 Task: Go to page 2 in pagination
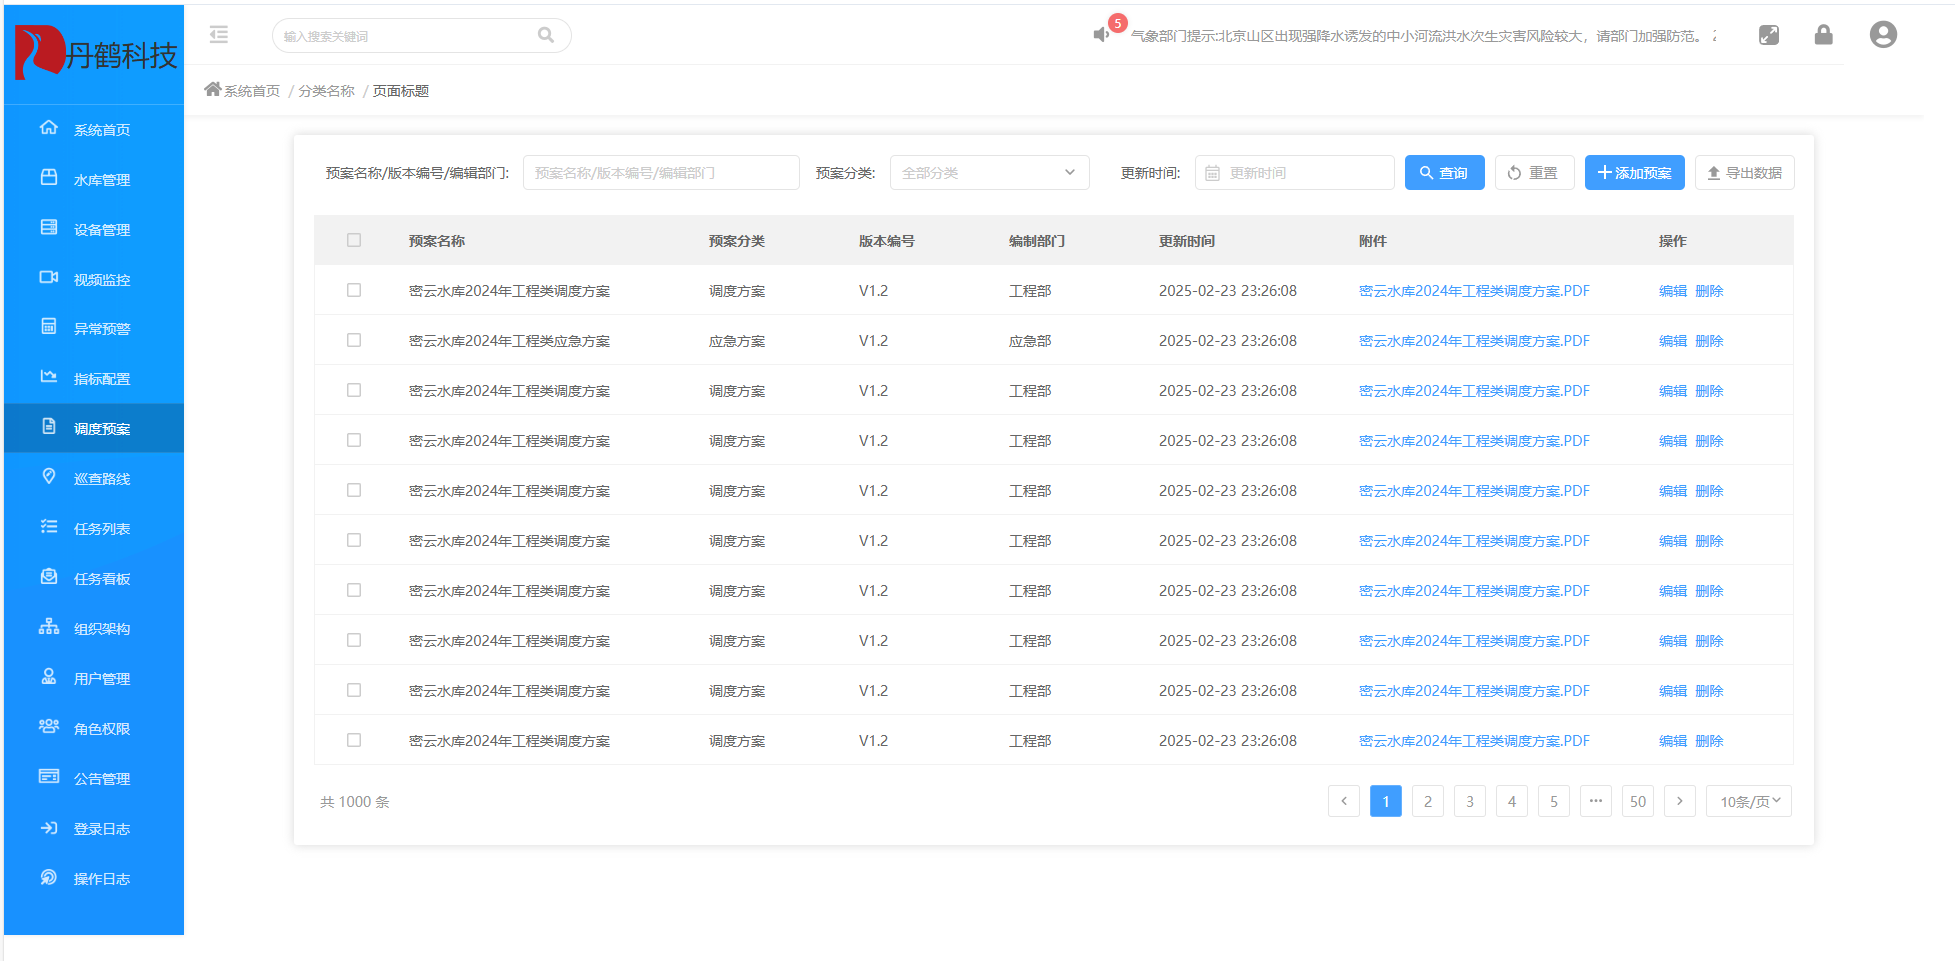[1428, 802]
